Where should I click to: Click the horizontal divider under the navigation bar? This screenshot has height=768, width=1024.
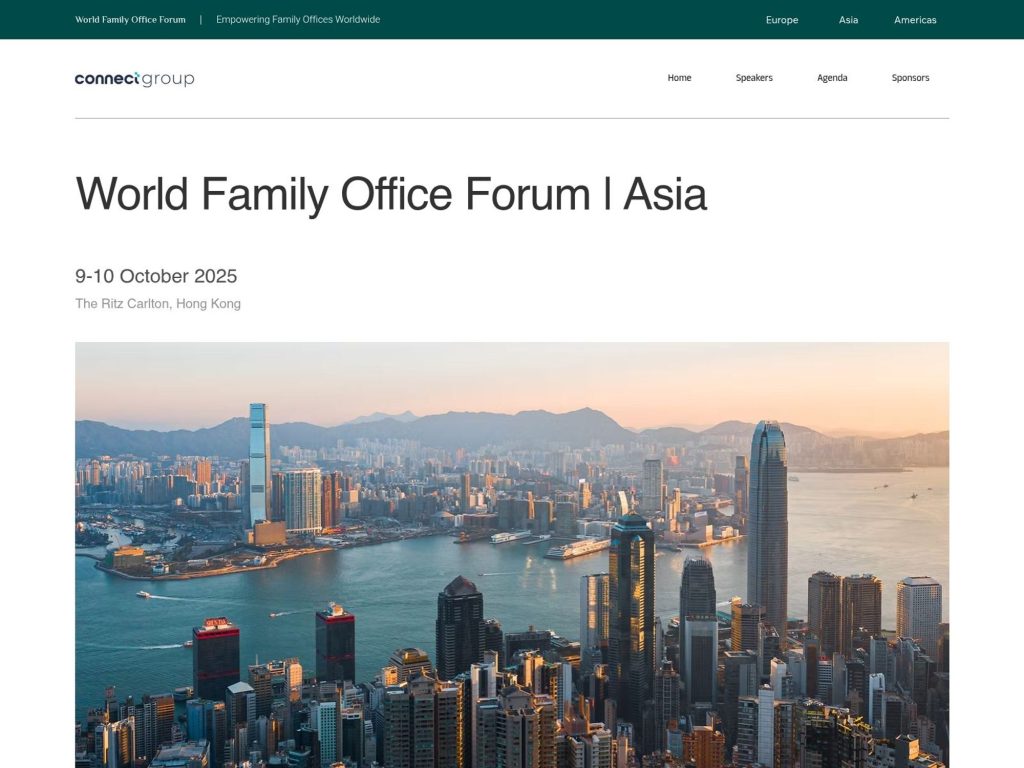pos(512,116)
